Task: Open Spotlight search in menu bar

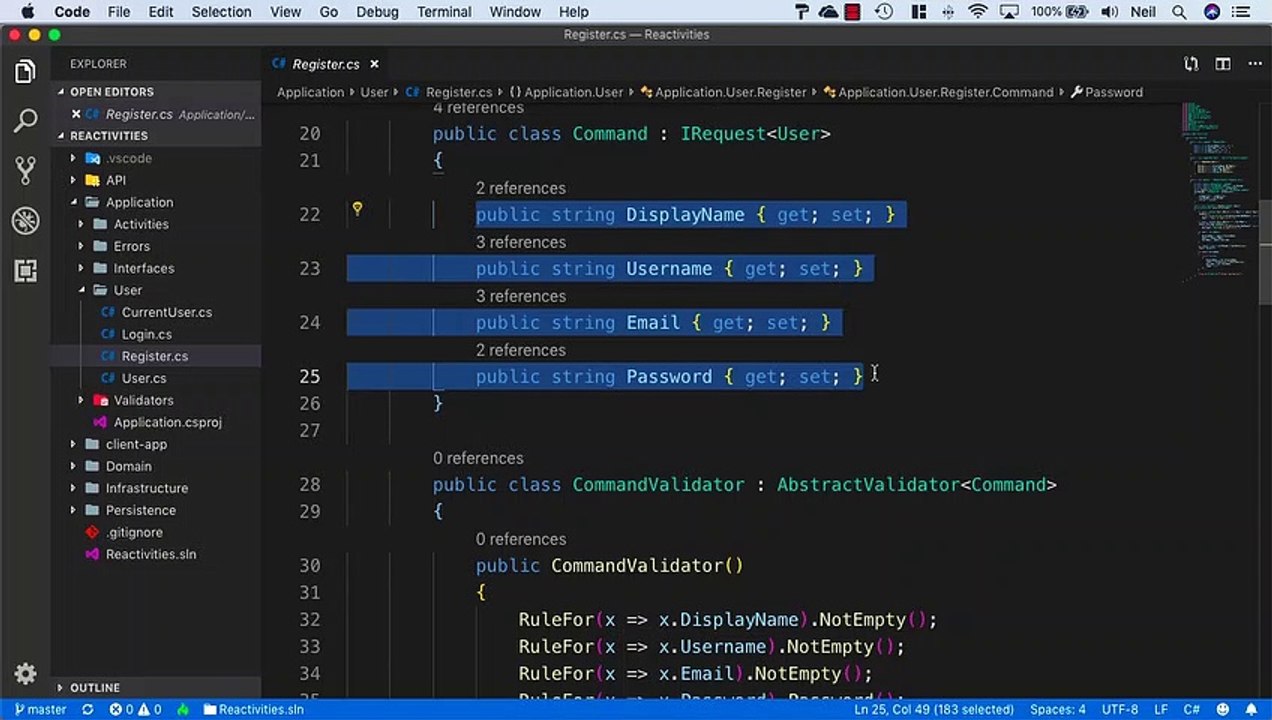Action: coord(1180,12)
